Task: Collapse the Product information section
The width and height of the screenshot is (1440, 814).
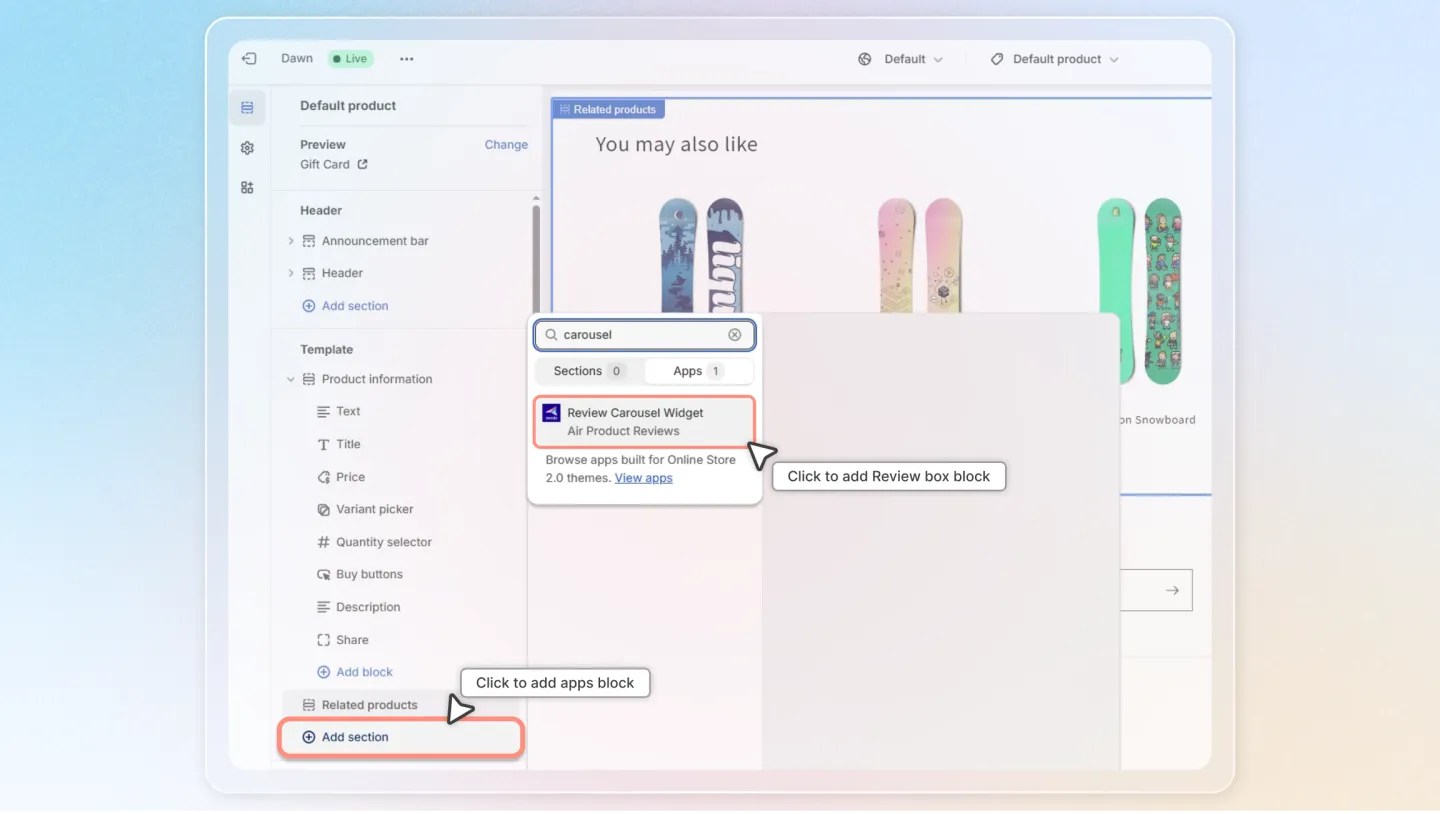Action: (291, 379)
